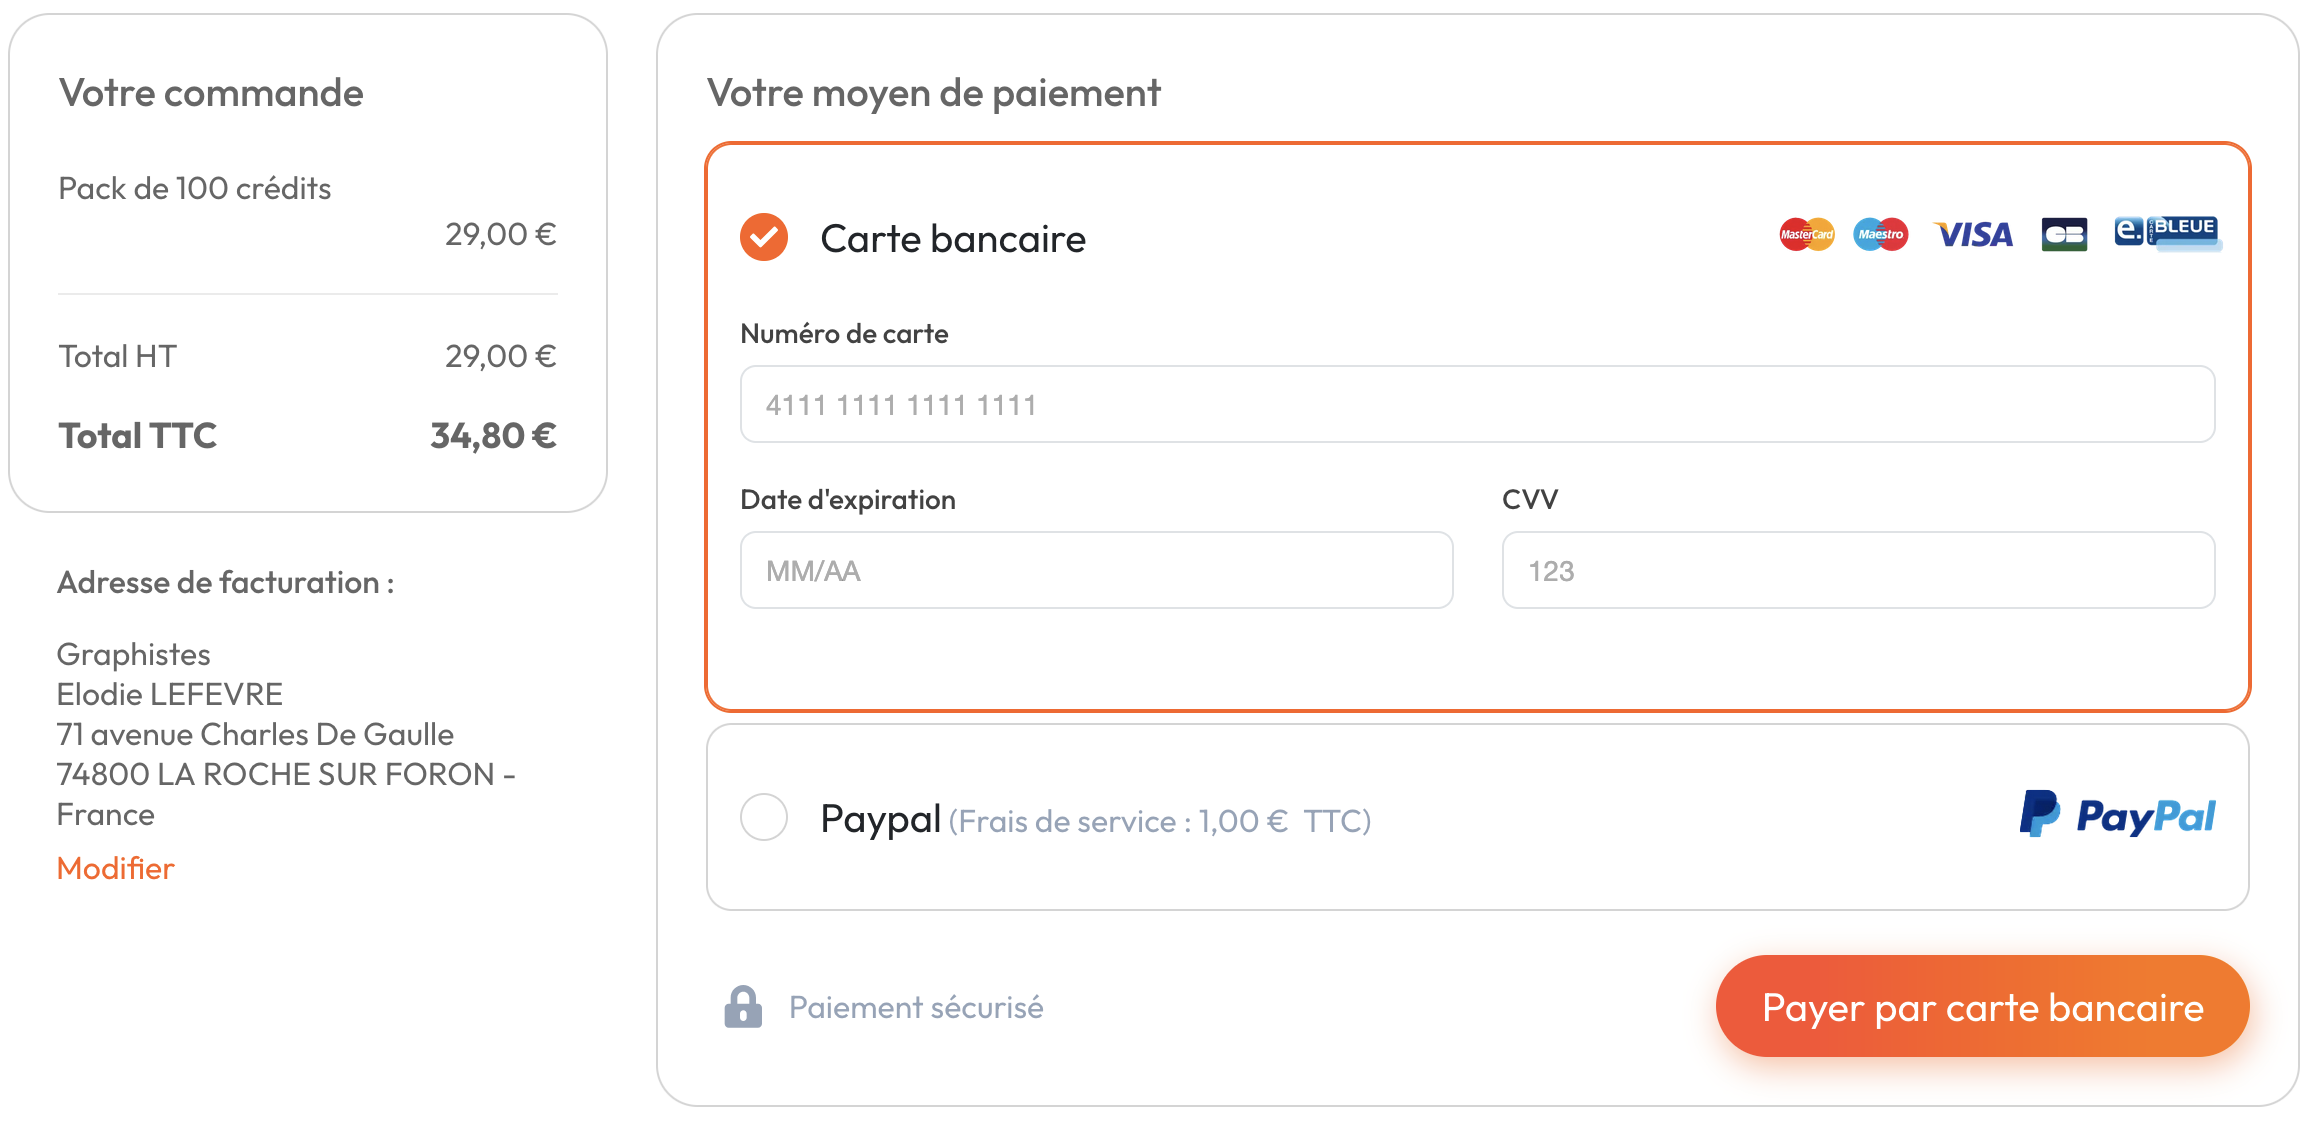Open the Modifier billing address link
Viewport: 2314px width, 1122px height.
pyautogui.click(x=115, y=868)
